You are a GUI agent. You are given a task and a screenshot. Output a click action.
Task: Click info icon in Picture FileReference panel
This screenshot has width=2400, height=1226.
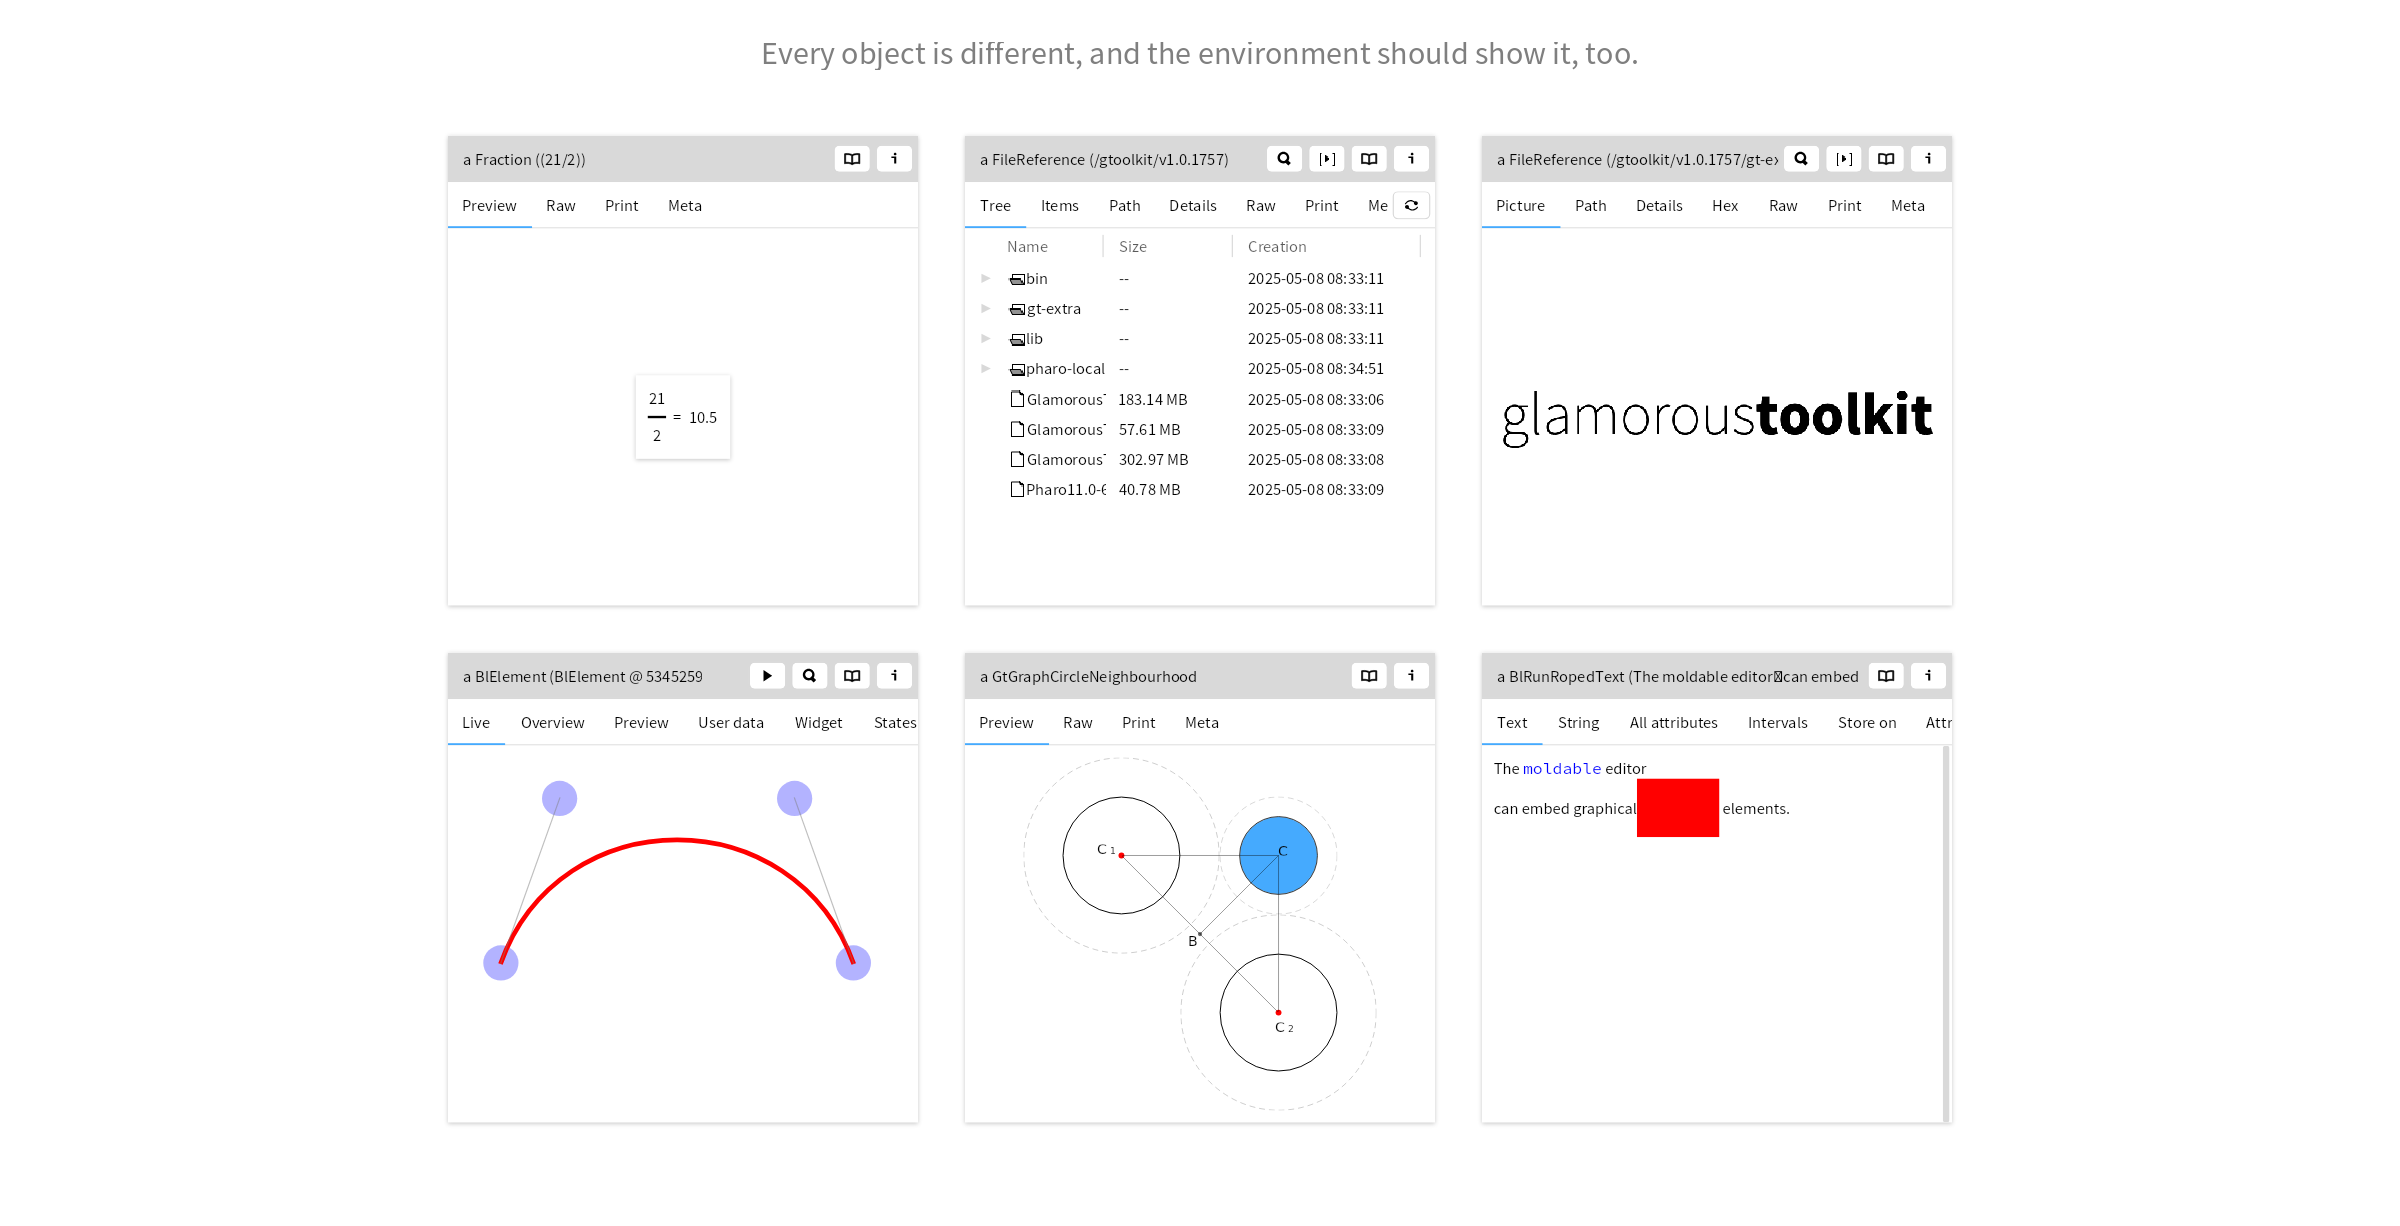coord(1928,159)
